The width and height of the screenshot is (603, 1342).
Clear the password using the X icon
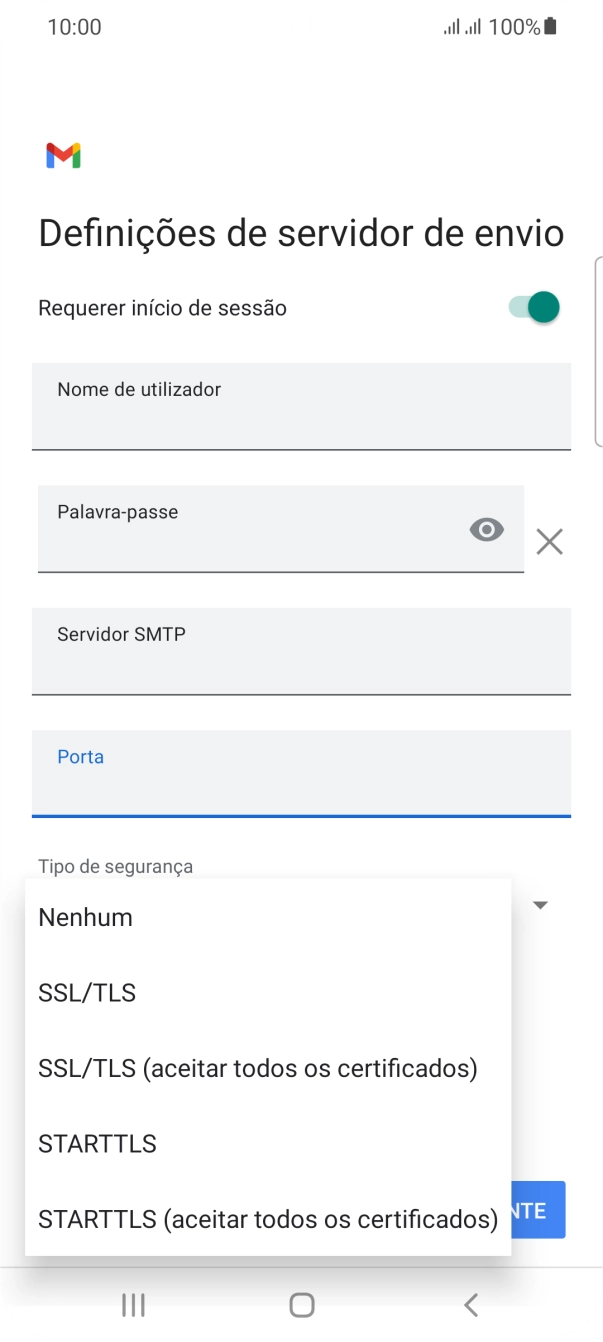549,542
